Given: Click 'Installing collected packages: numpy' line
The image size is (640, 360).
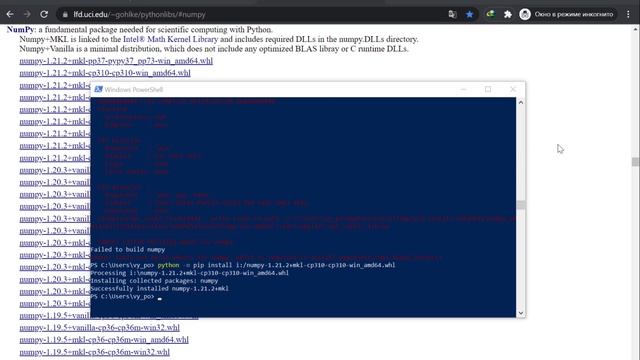Looking at the screenshot, I should tap(154, 281).
